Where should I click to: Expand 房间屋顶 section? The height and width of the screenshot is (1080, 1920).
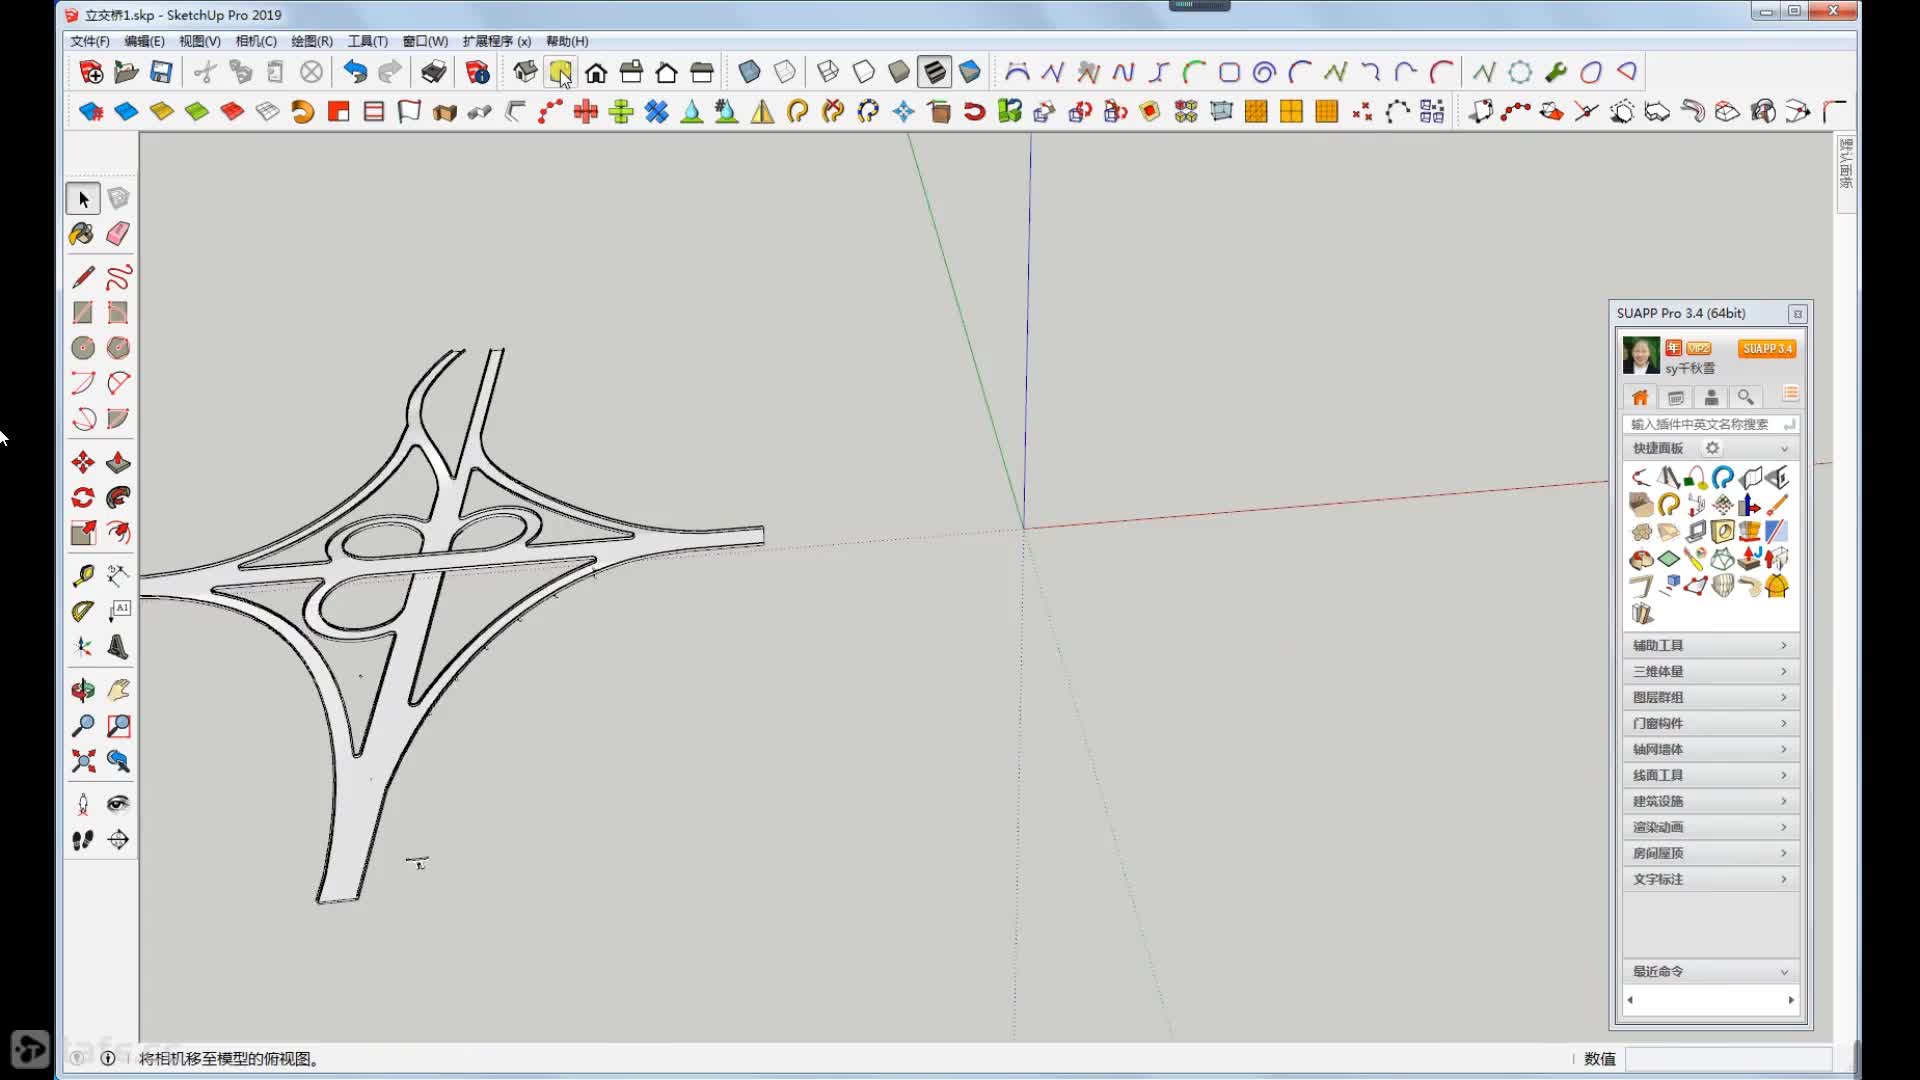pyautogui.click(x=1710, y=853)
